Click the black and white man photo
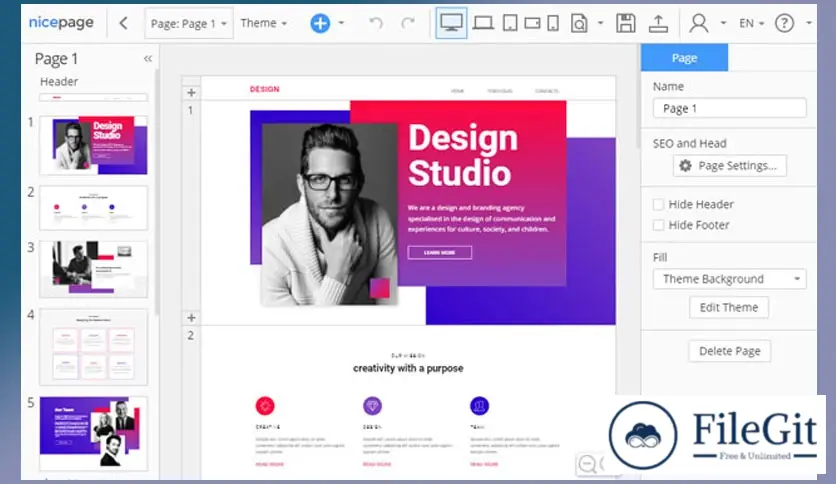 (329, 214)
